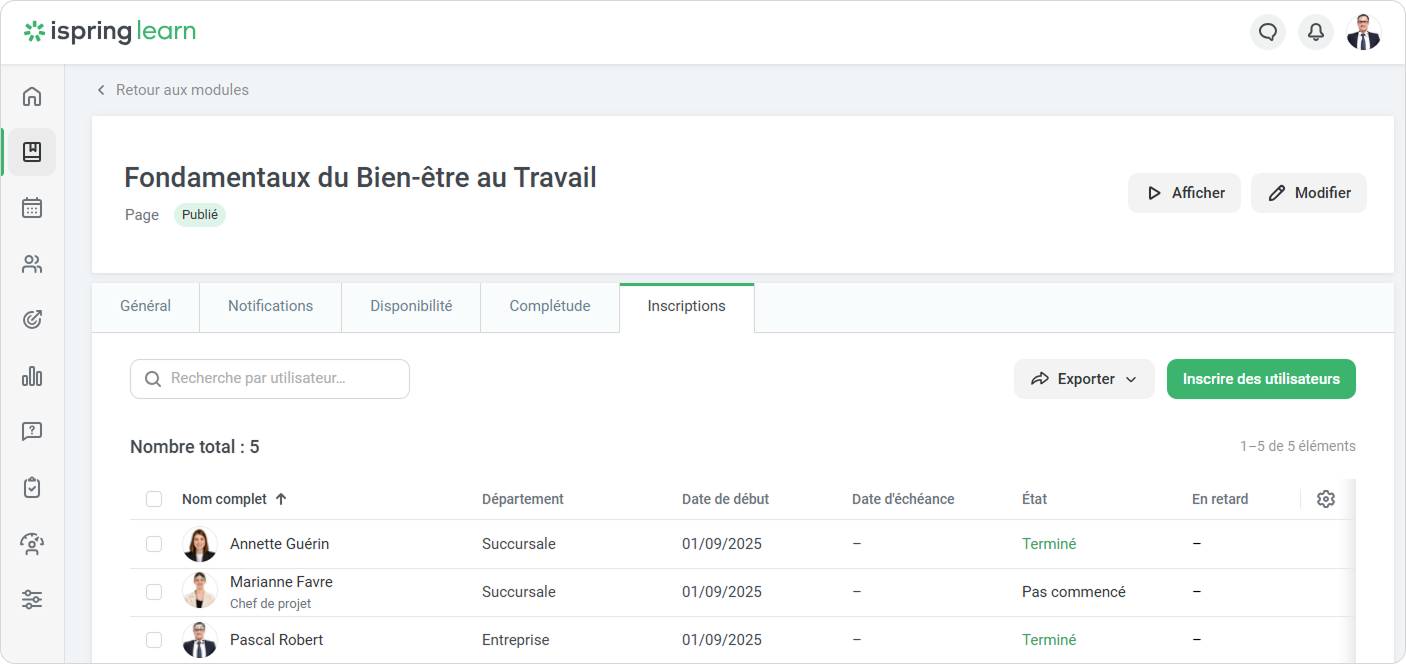Sort by the Nom complet column
The width and height of the screenshot is (1406, 664).
tap(225, 499)
